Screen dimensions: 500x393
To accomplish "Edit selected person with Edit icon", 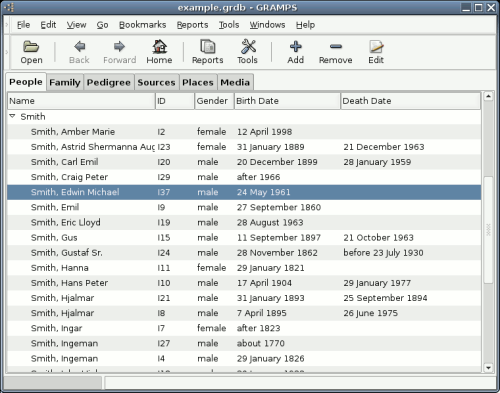I will coord(376,47).
